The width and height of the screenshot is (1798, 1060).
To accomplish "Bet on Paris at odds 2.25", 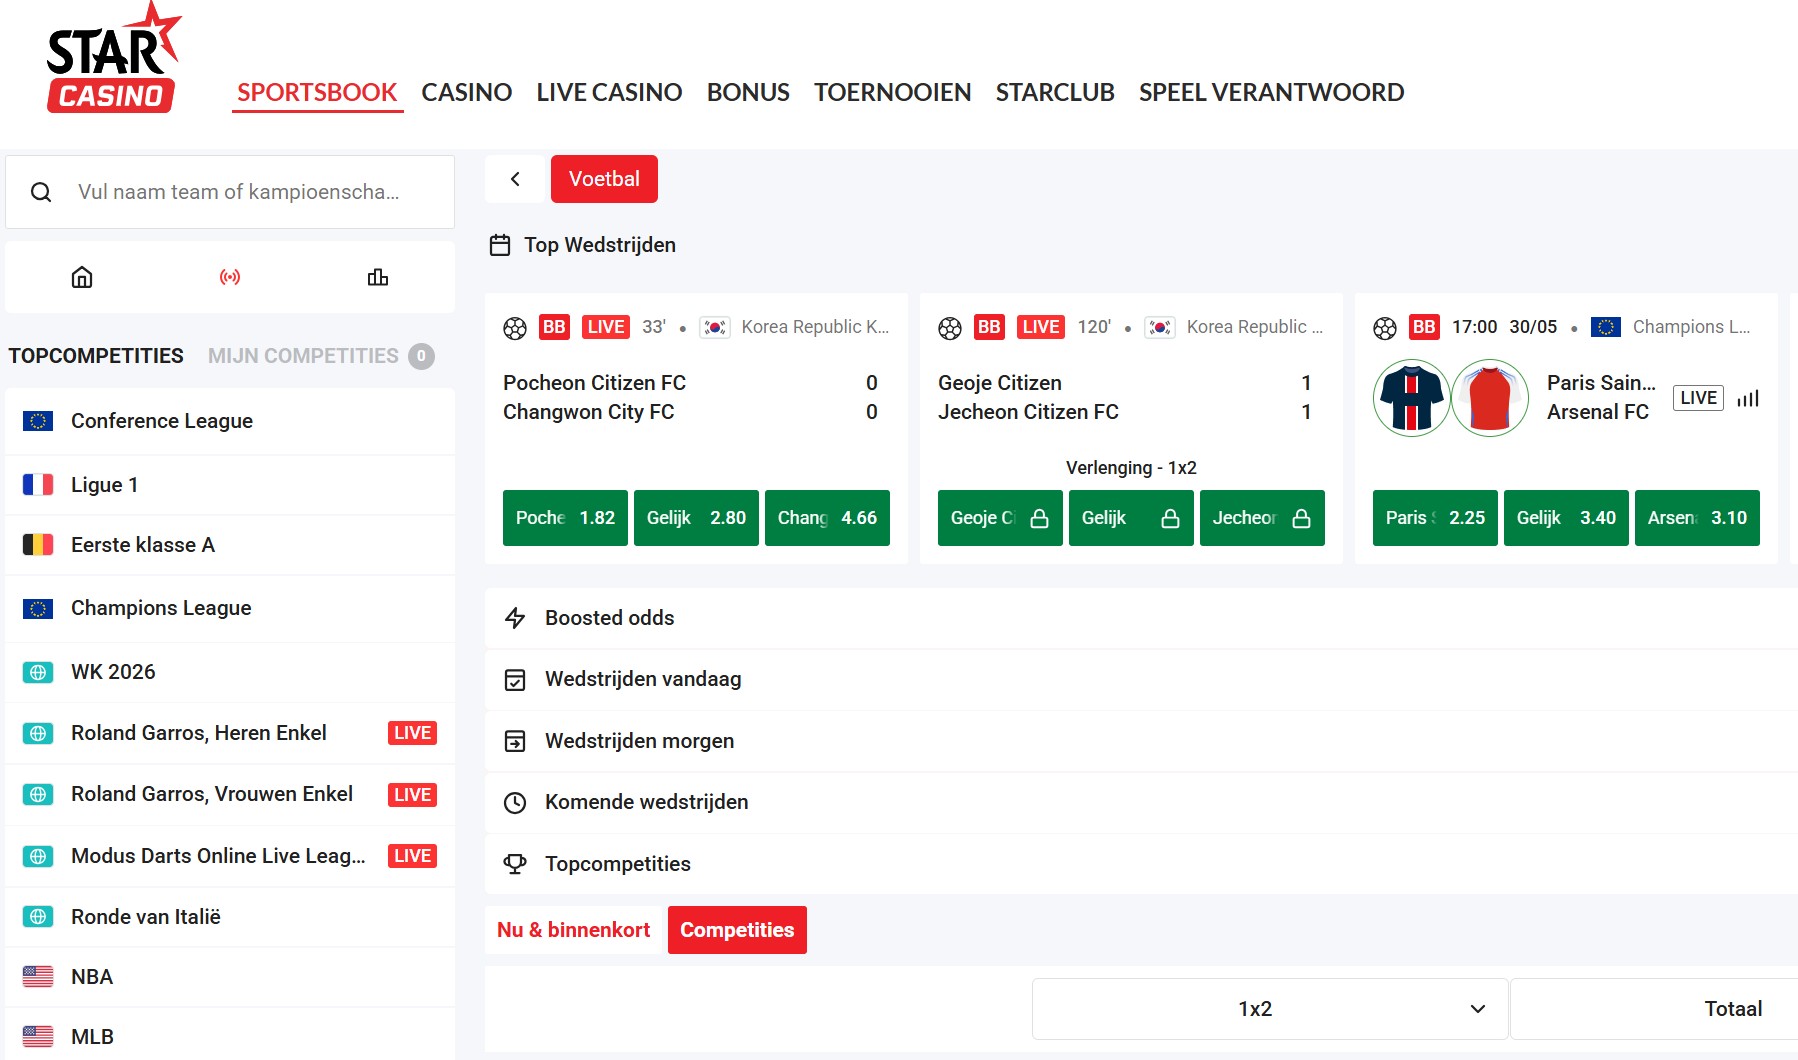I will pos(1435,518).
